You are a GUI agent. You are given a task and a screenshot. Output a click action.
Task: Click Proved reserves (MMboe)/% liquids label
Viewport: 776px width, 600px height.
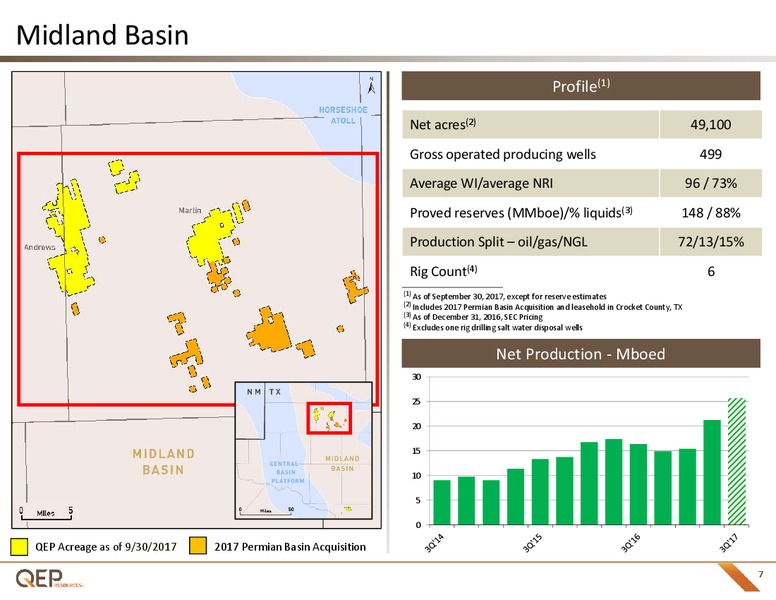click(521, 212)
